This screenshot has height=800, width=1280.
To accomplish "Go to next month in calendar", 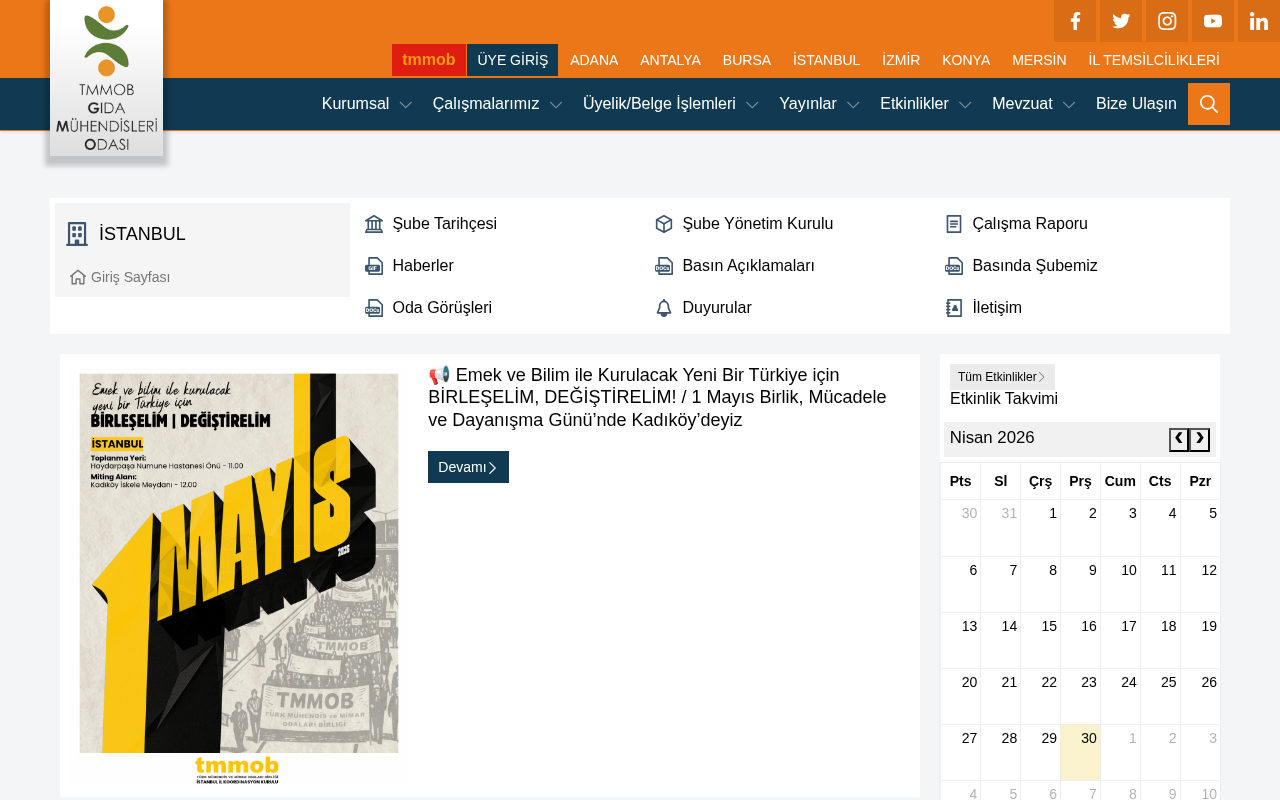I will [1200, 440].
